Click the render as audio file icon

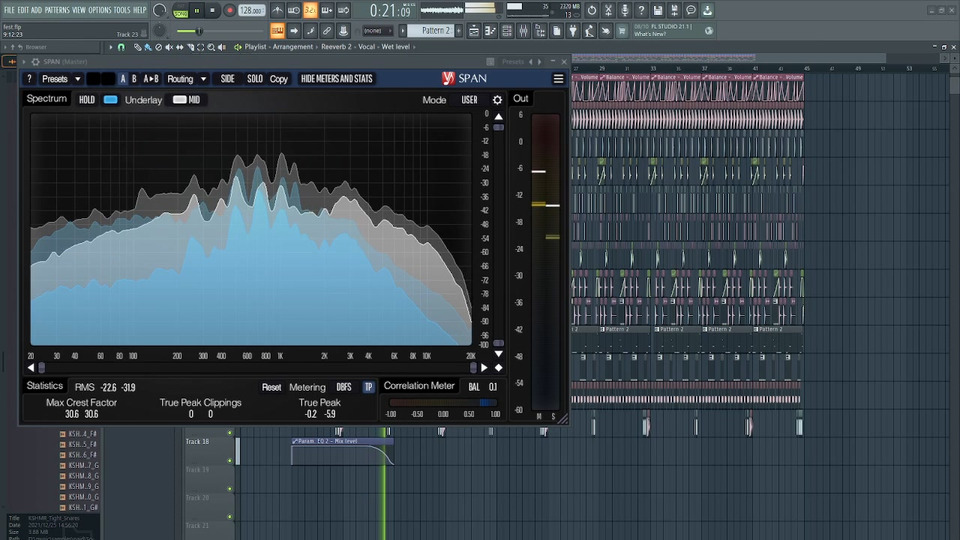[x=674, y=10]
